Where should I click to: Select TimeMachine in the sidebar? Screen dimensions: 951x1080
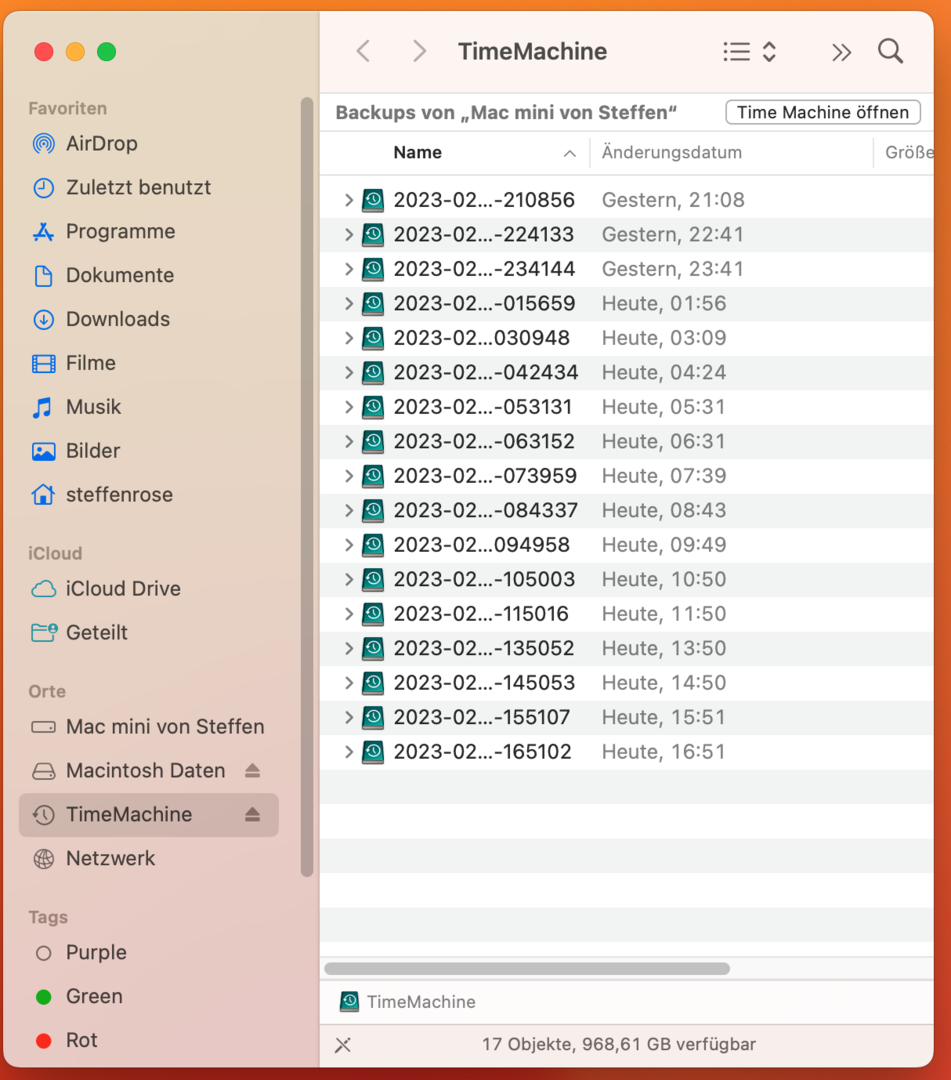tap(149, 815)
